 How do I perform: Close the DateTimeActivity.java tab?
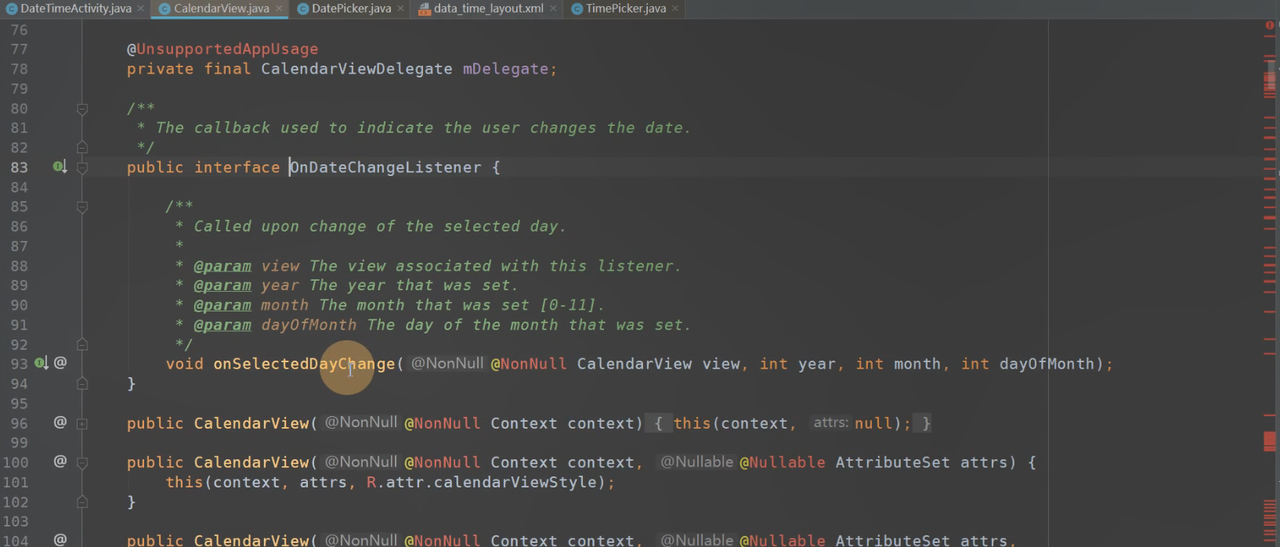point(141,8)
